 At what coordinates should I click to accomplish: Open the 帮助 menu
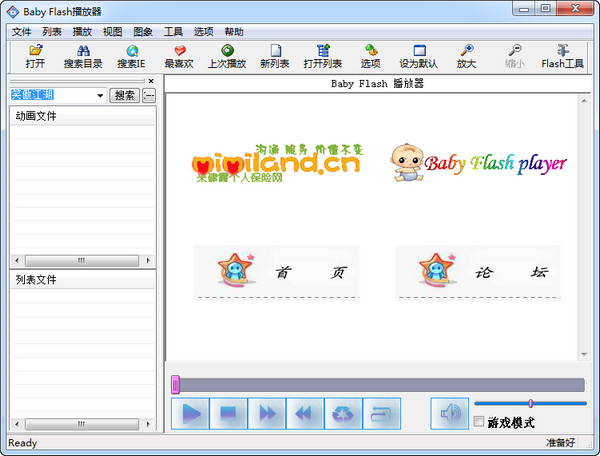click(x=234, y=32)
